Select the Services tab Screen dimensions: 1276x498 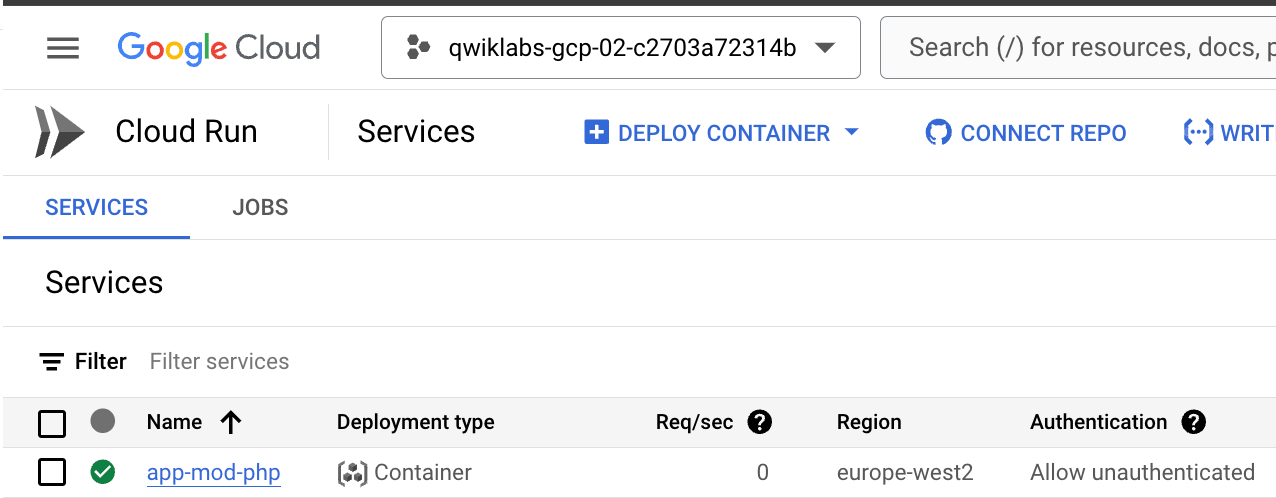pyautogui.click(x=96, y=207)
